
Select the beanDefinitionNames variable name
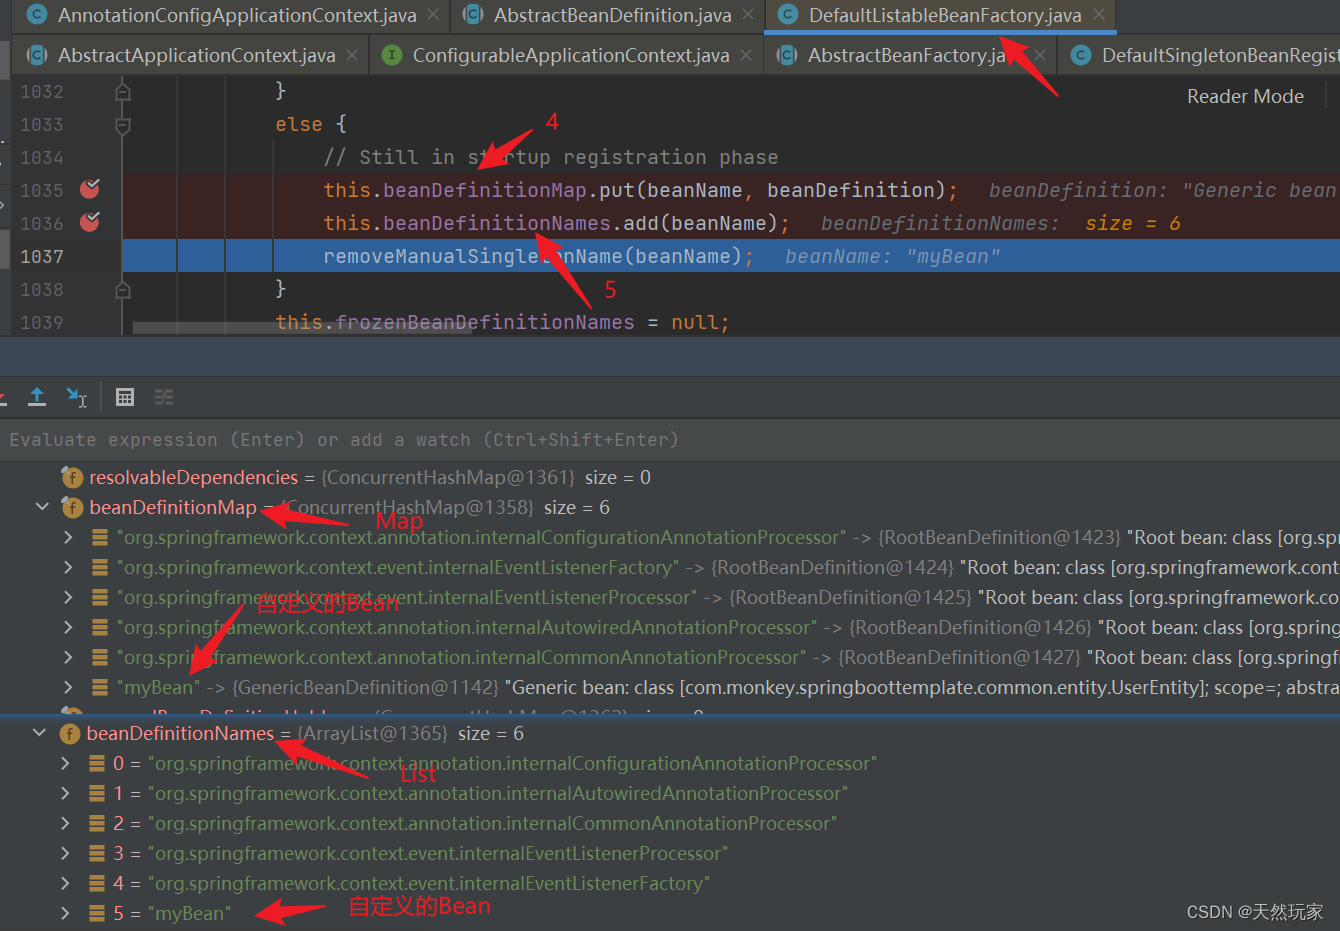[180, 733]
